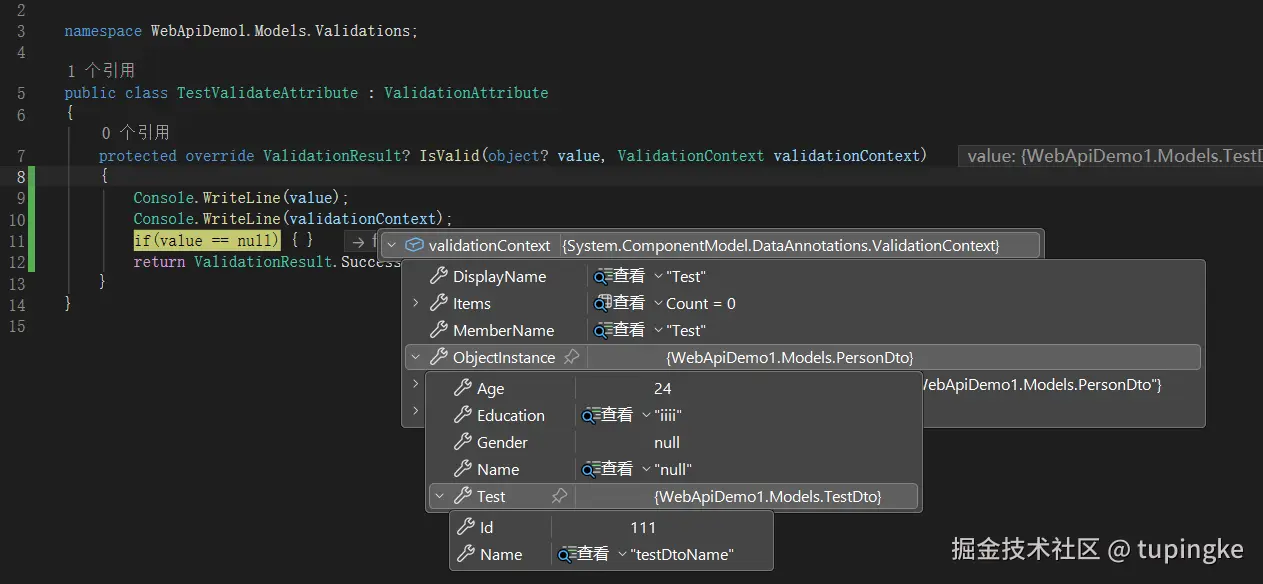Viewport: 1263px width, 584px height.
Task: Select the Age value 24
Action: (x=662, y=388)
